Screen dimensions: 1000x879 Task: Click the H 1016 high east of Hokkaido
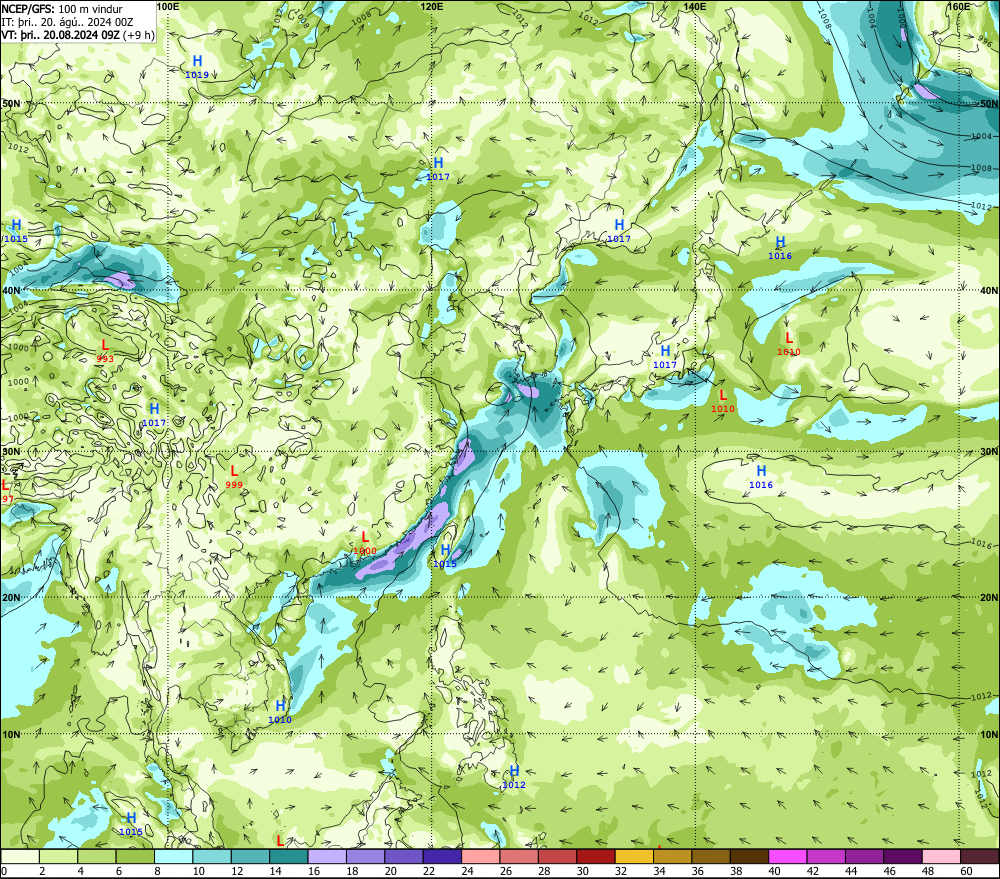(780, 247)
